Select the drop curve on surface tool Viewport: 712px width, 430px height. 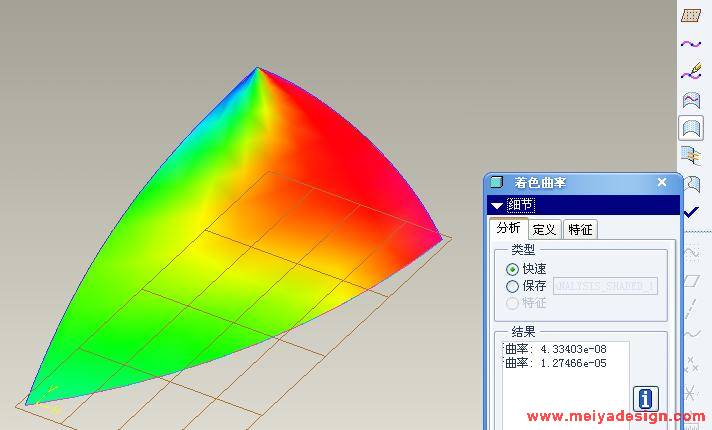pyautogui.click(x=691, y=100)
